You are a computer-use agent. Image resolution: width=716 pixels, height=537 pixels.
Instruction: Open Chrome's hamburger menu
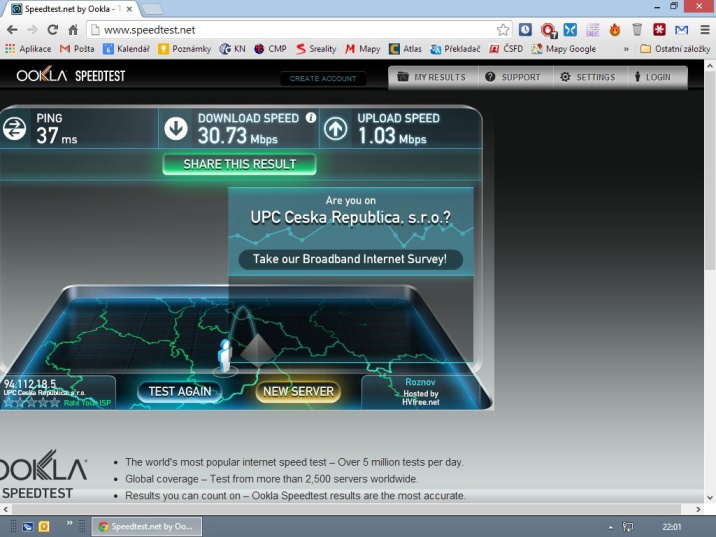click(x=703, y=30)
